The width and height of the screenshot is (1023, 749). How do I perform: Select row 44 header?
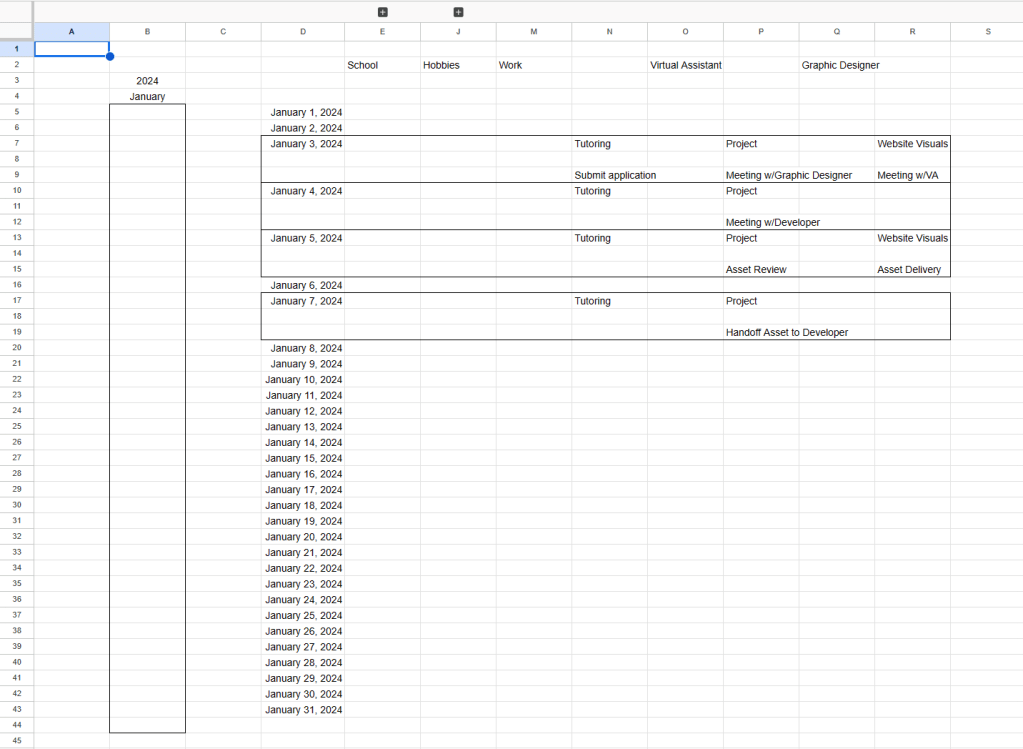(x=17, y=725)
